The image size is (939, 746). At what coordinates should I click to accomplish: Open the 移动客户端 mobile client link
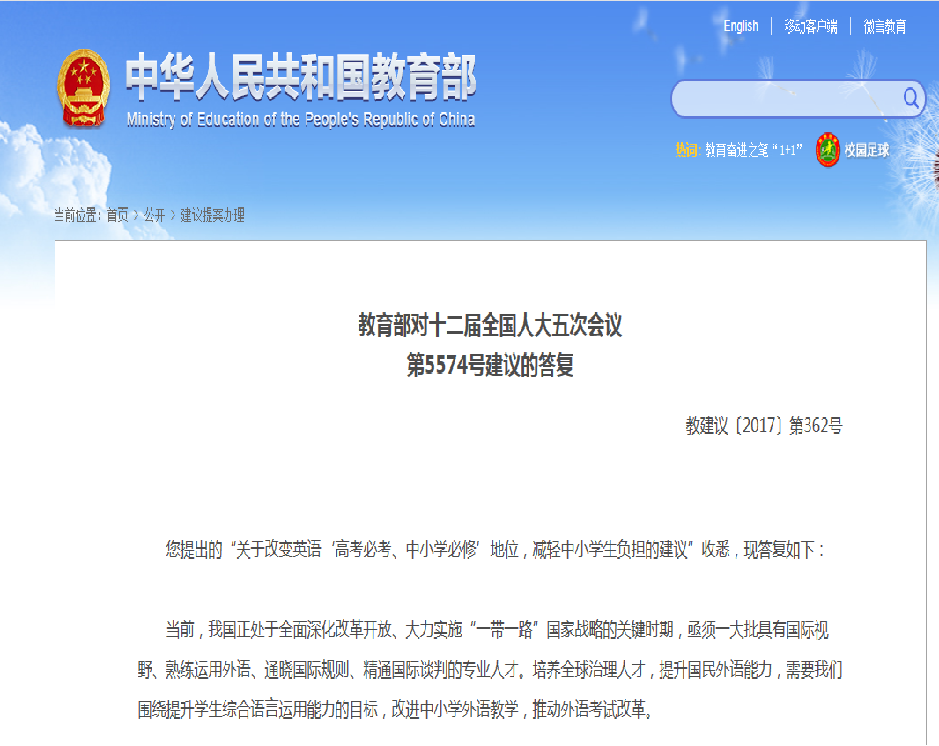tap(810, 27)
